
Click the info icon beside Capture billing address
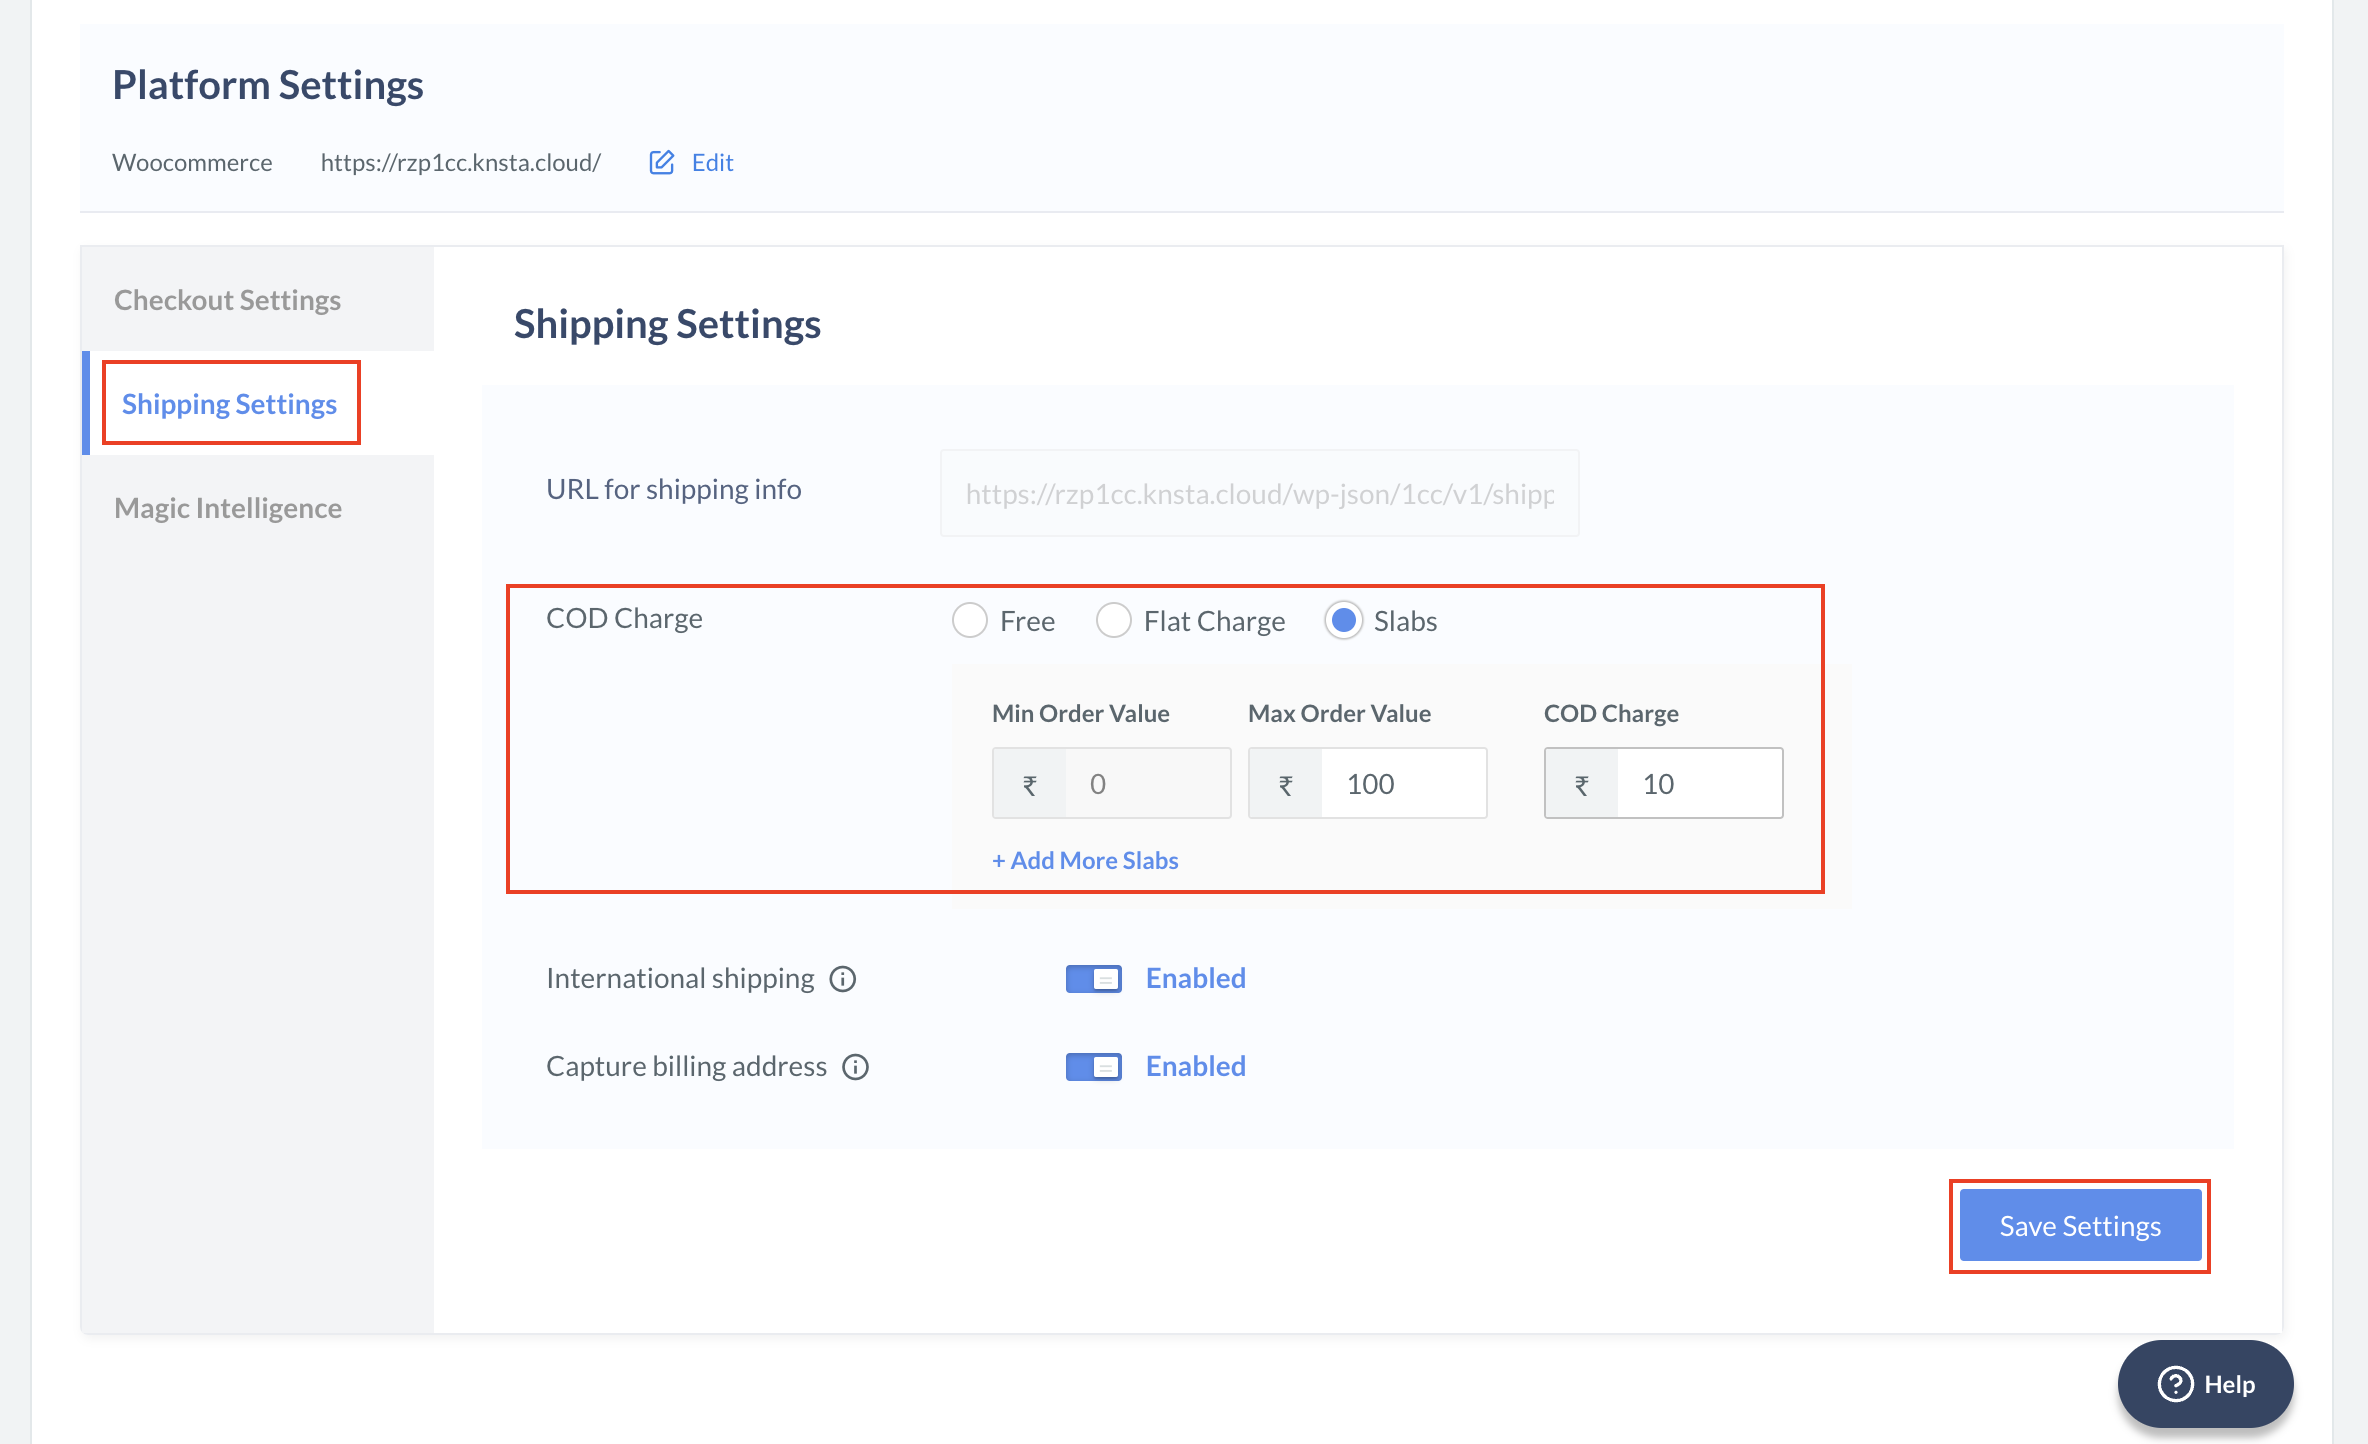(856, 1066)
